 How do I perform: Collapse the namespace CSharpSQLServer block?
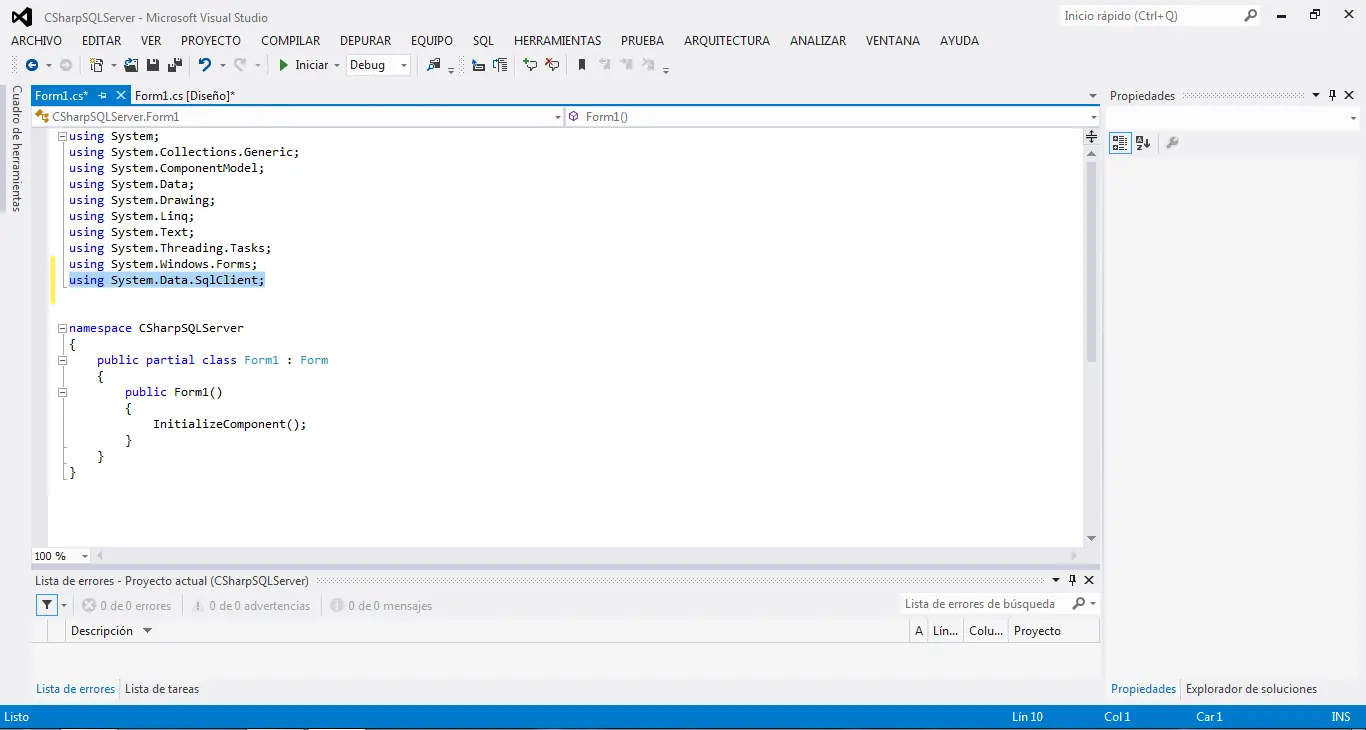click(x=62, y=328)
